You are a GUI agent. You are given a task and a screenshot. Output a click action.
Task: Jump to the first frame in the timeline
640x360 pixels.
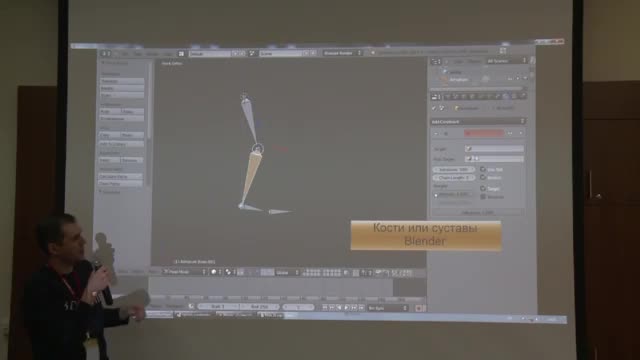point(325,308)
